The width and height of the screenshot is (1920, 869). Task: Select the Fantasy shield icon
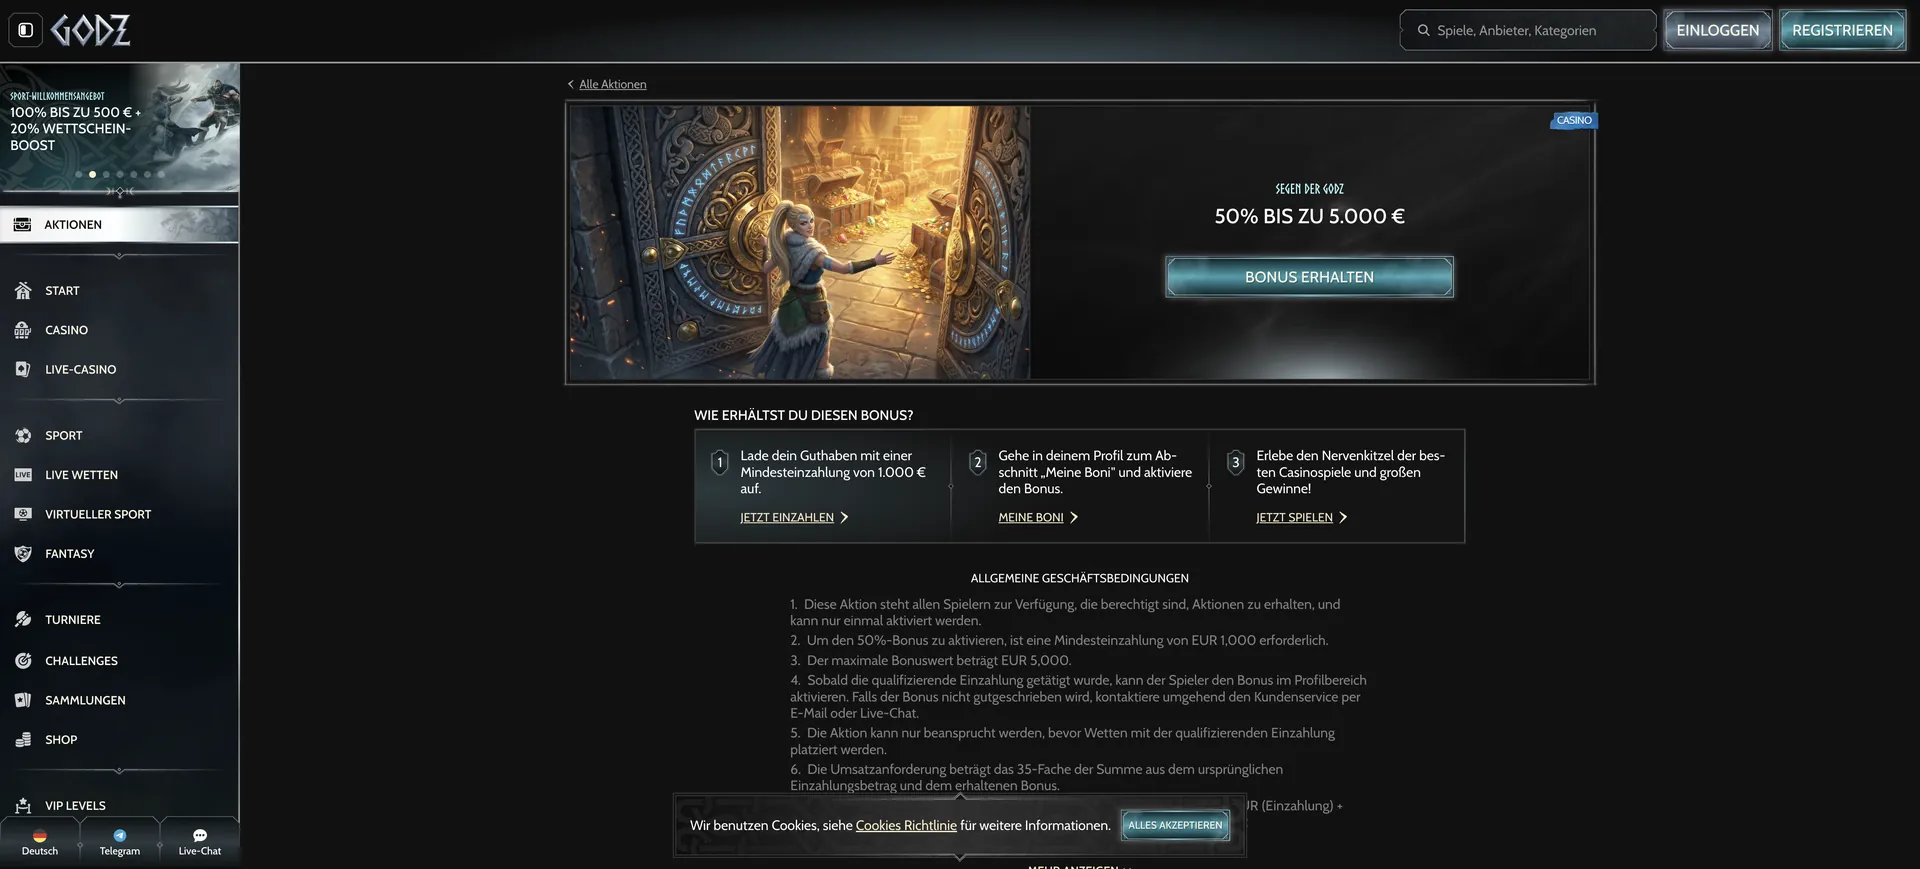point(23,554)
